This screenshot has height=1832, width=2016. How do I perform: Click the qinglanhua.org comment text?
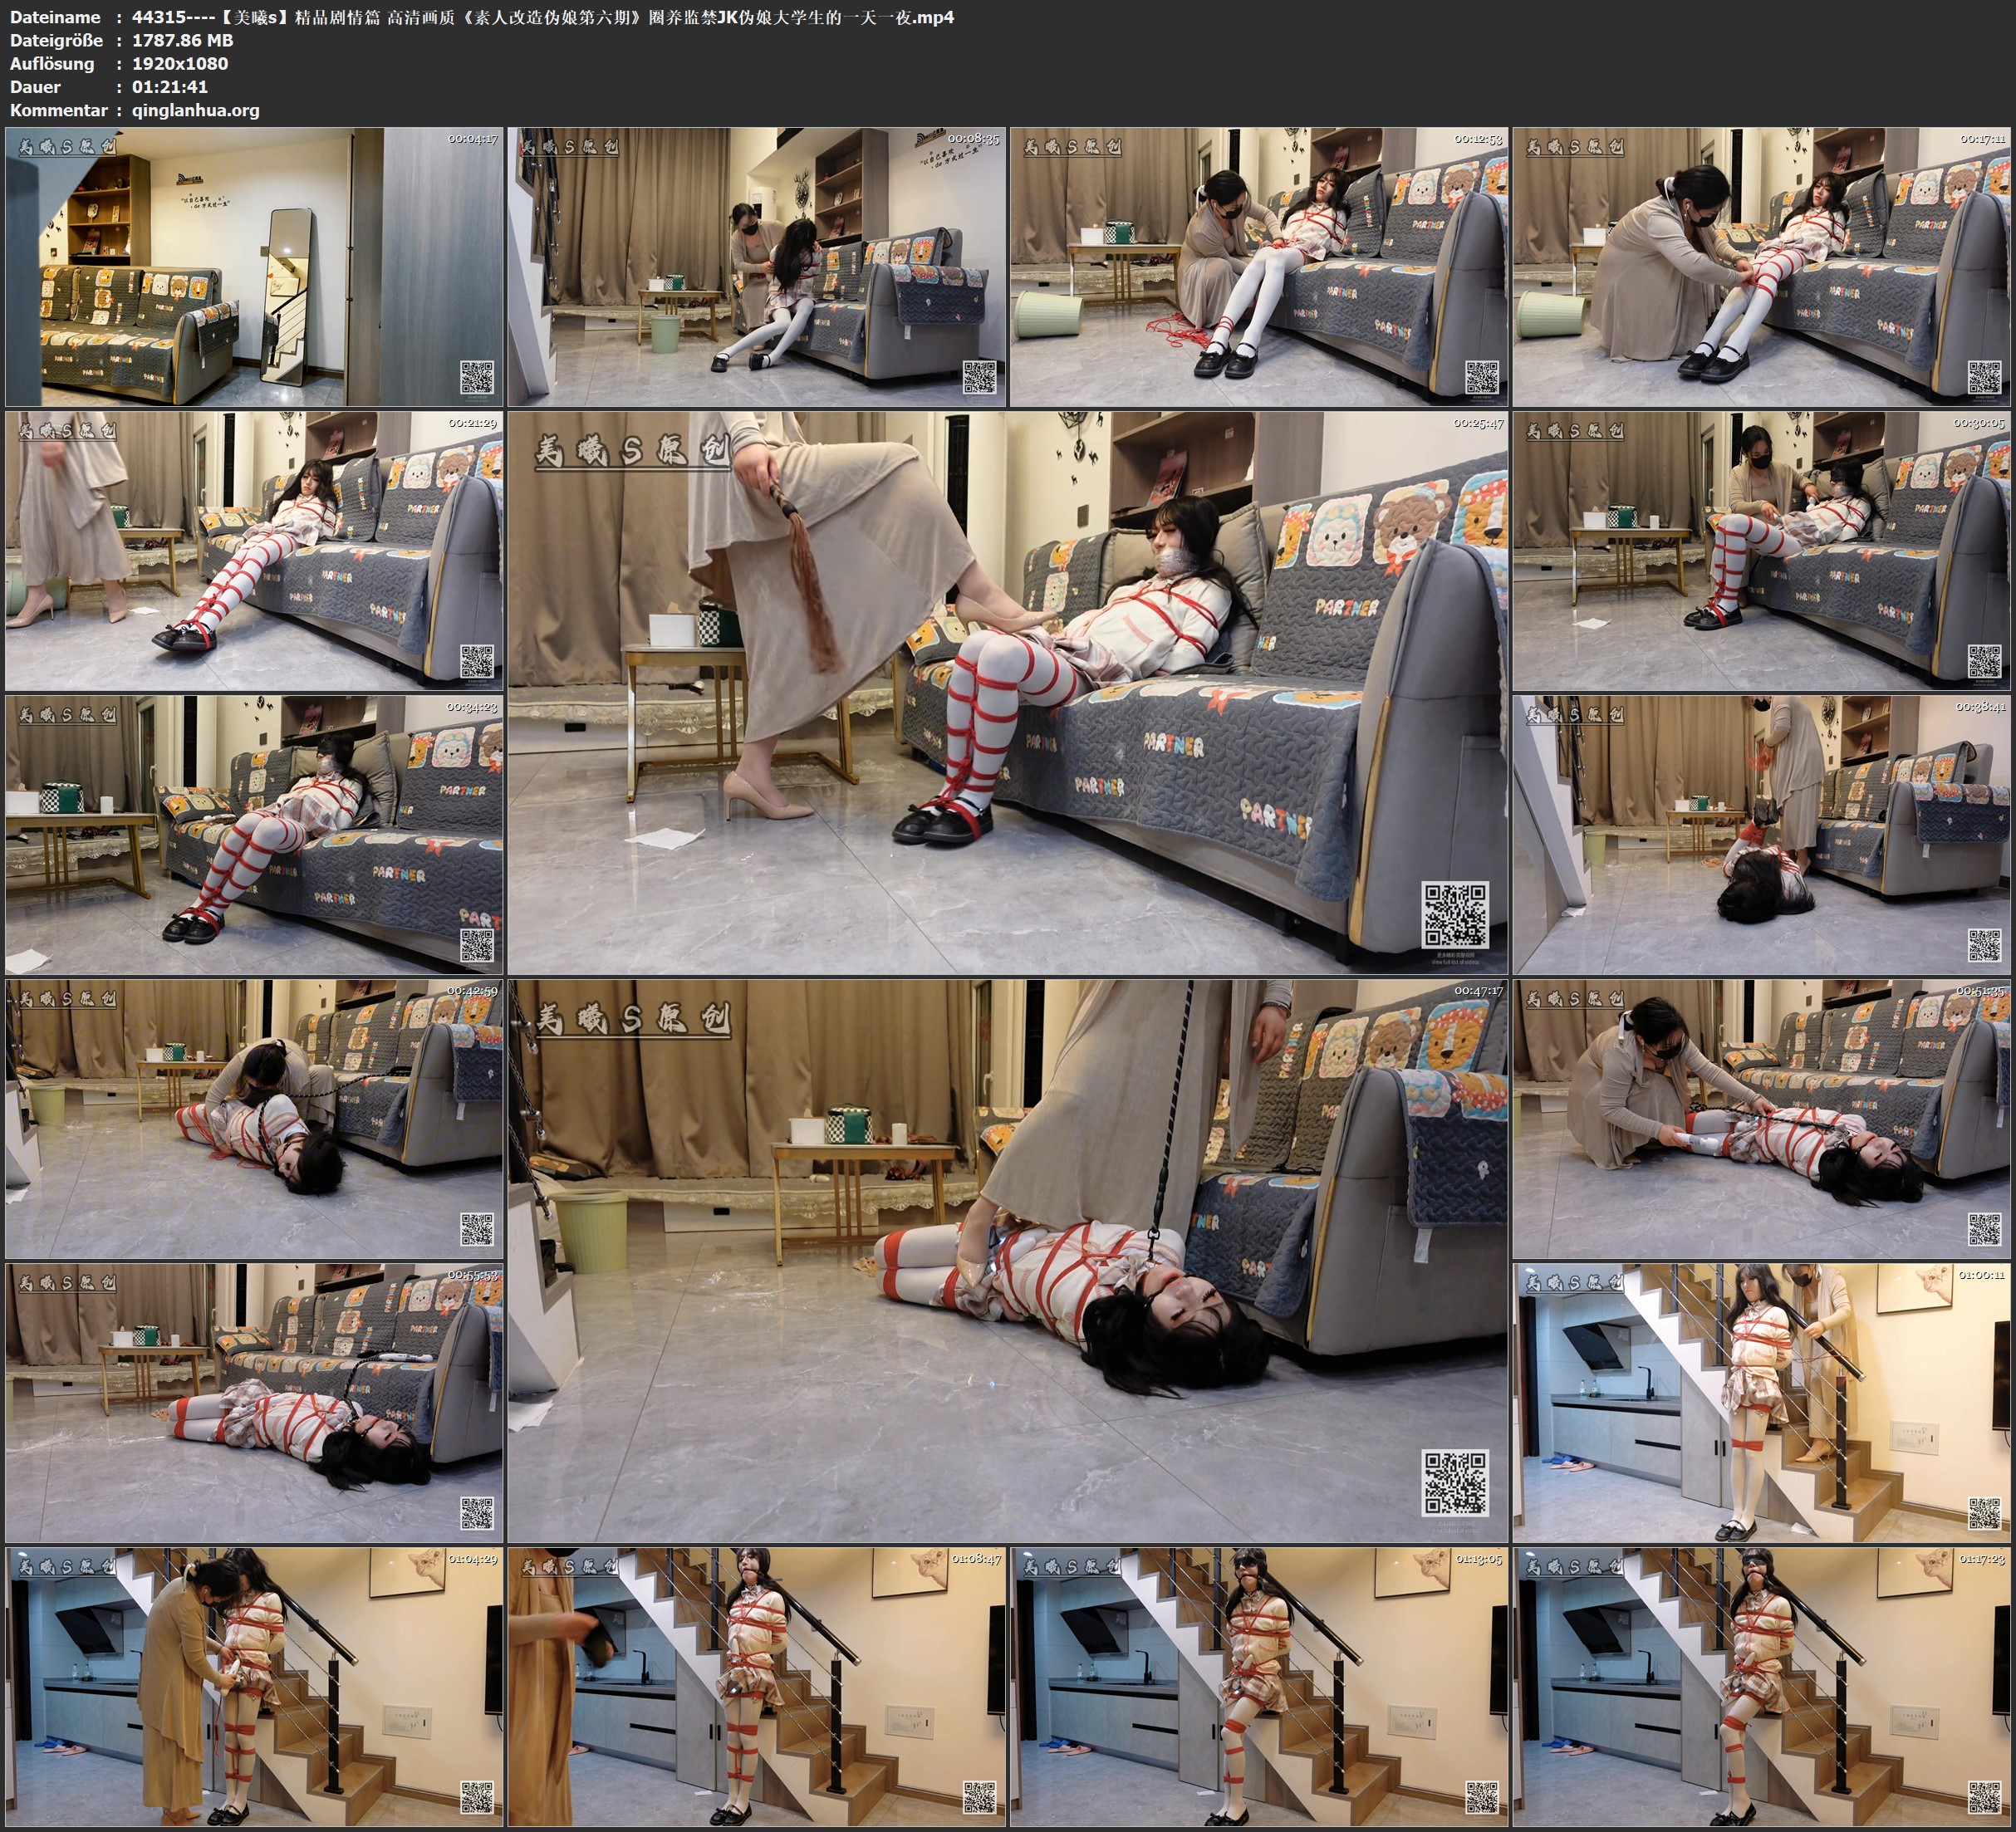pos(195,110)
